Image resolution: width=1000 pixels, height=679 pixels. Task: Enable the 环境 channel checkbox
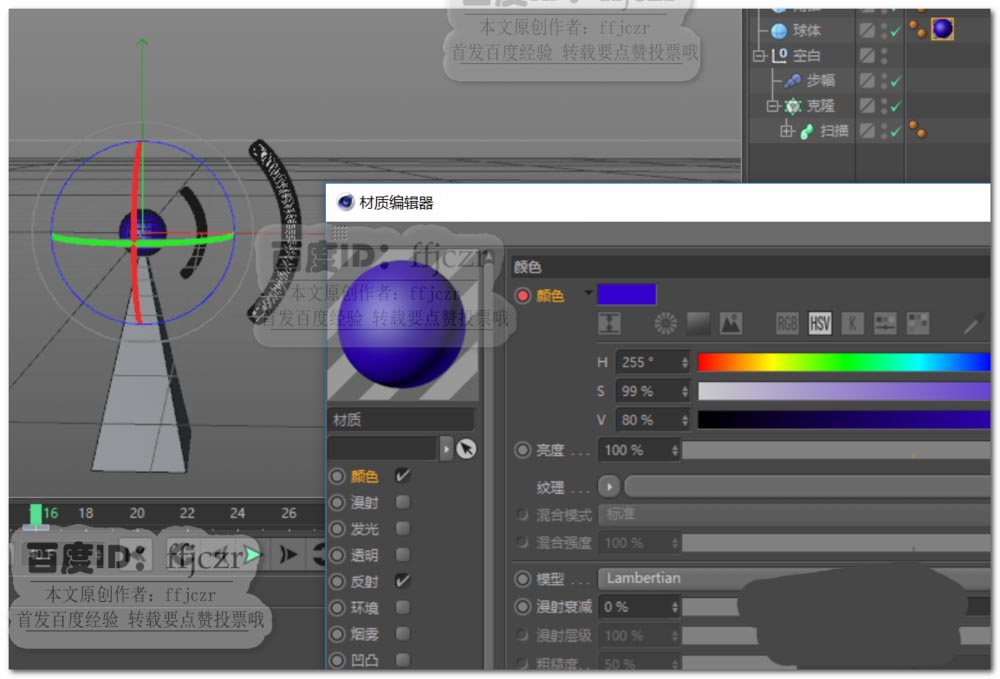(x=402, y=608)
